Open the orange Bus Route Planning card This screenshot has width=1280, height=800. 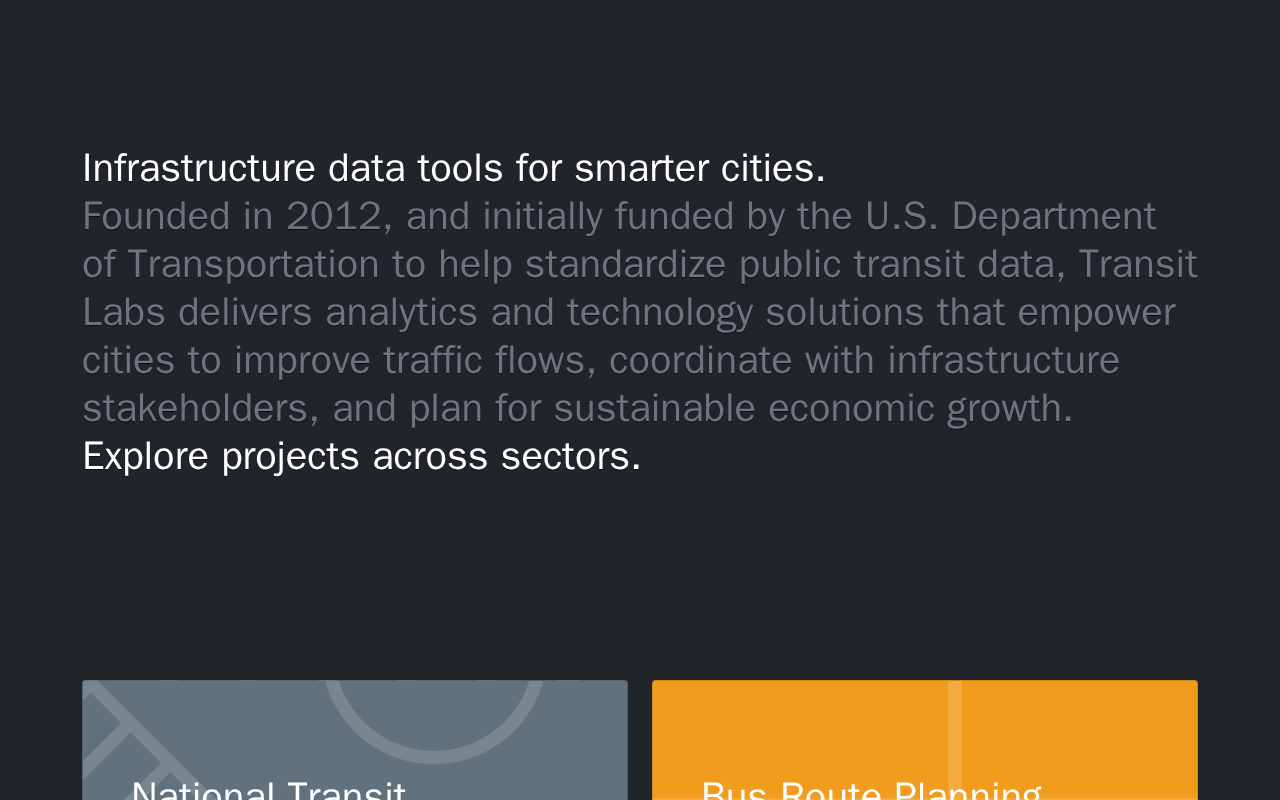click(x=925, y=740)
